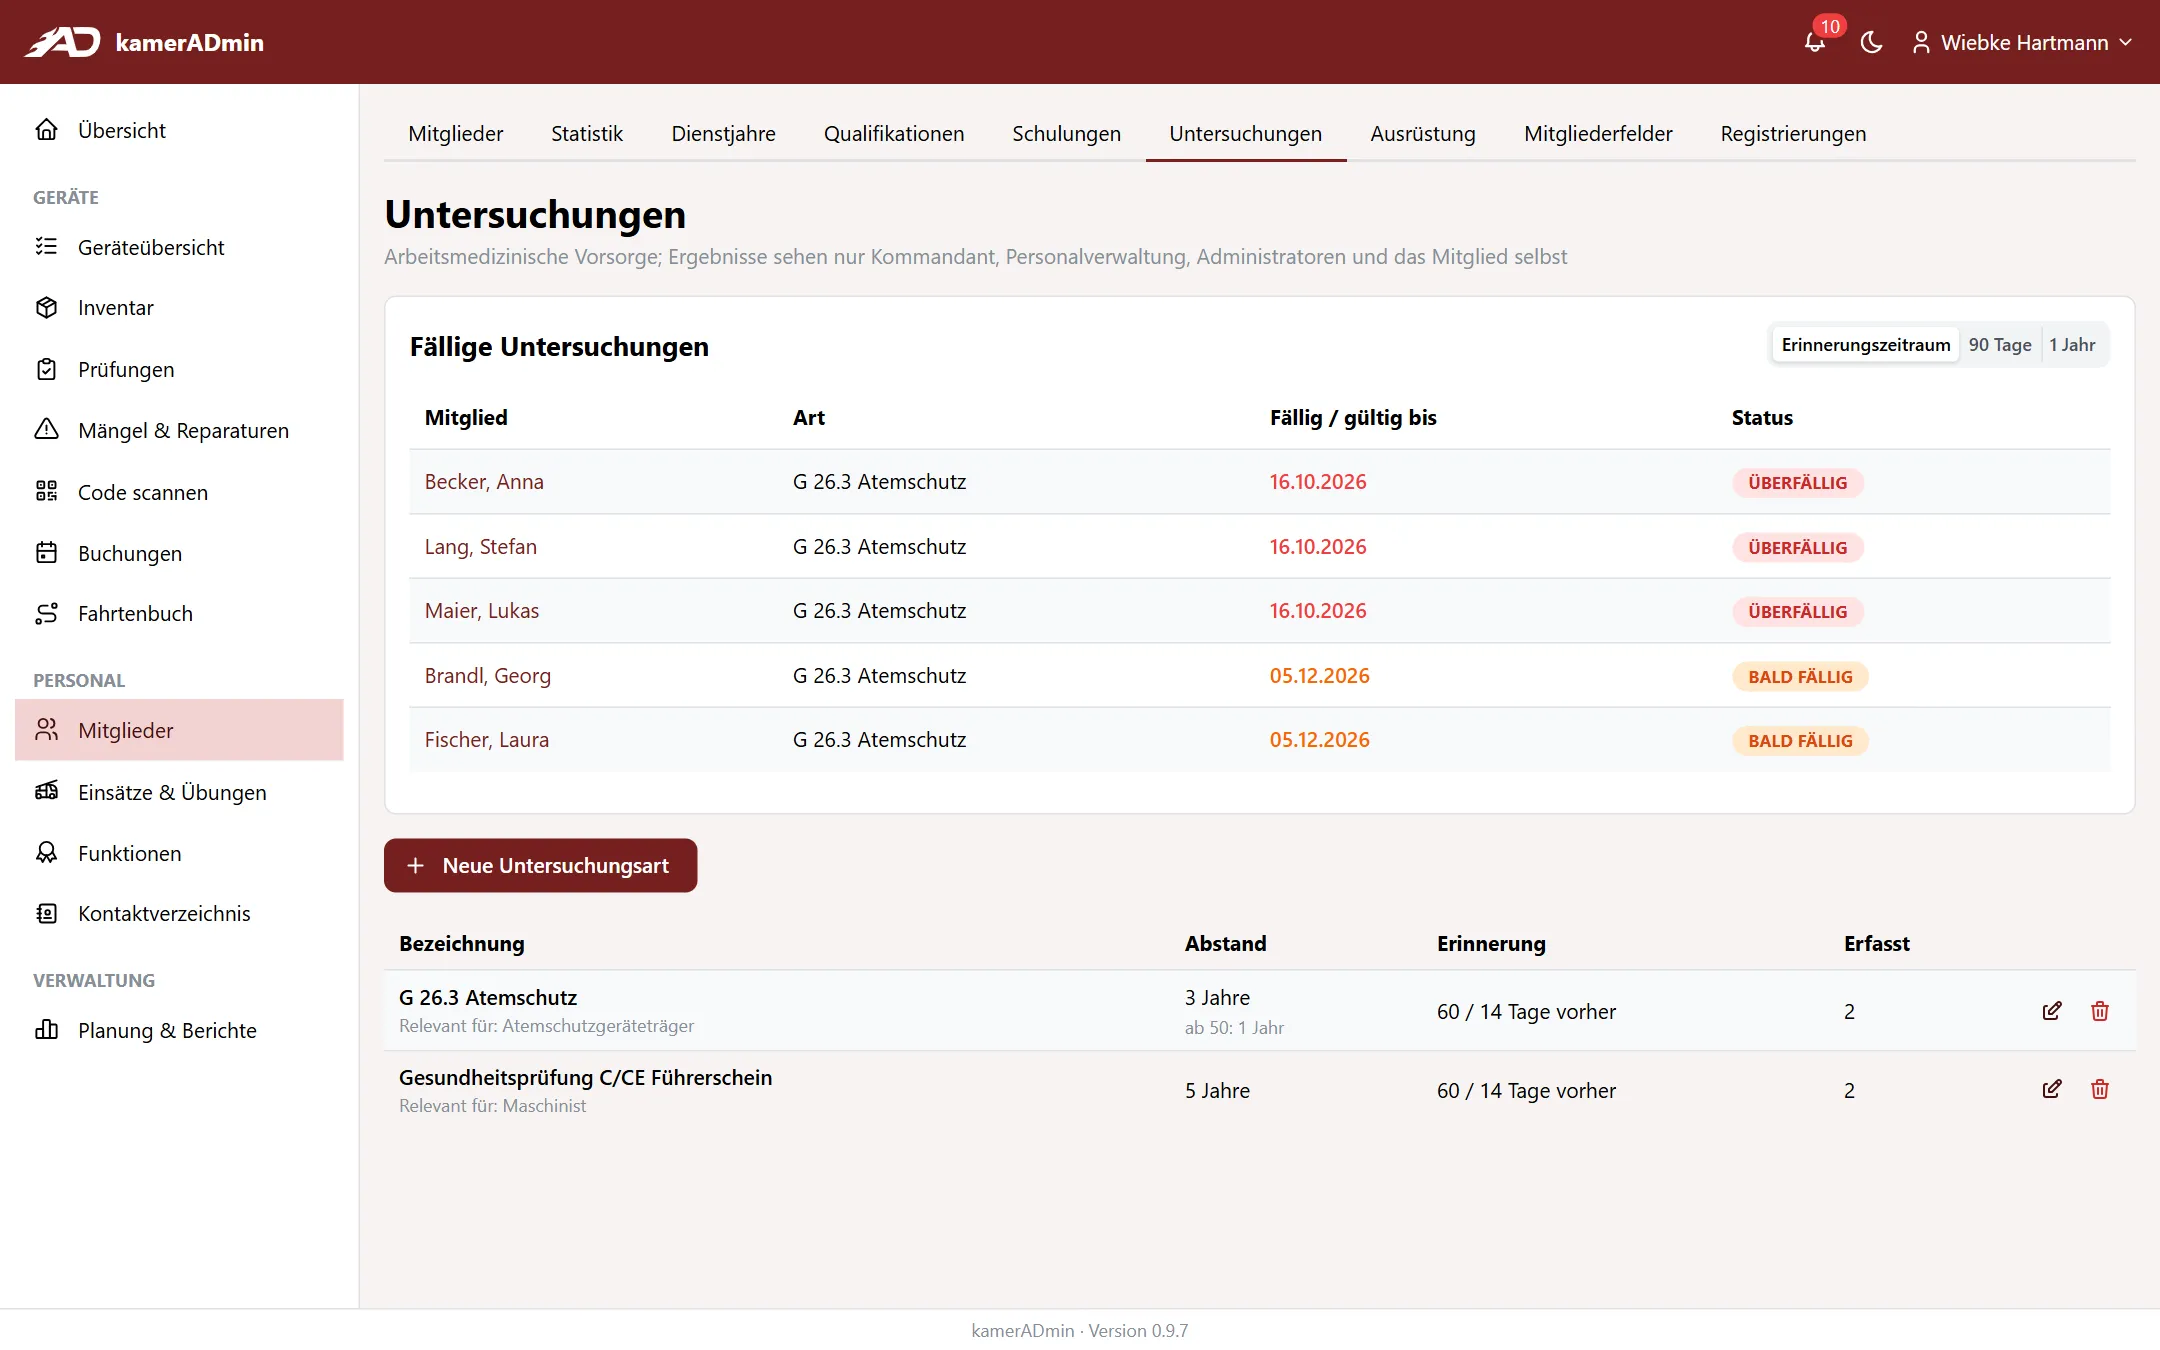Switch to the Registrierungen tab

tap(1793, 134)
